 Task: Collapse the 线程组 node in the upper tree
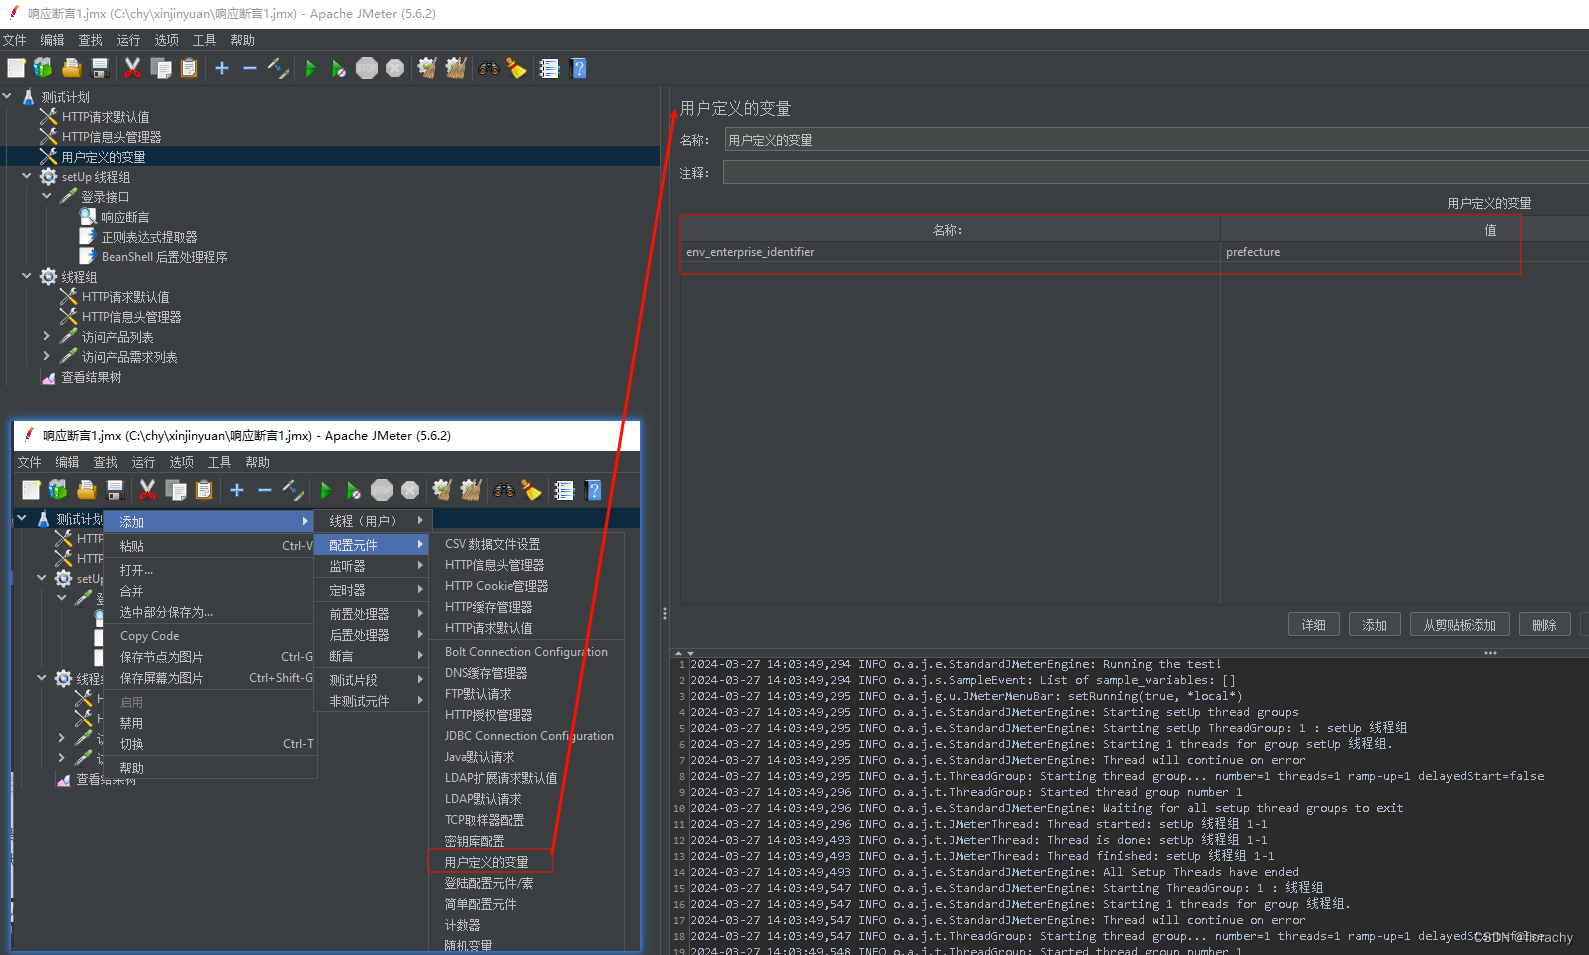[x=27, y=276]
